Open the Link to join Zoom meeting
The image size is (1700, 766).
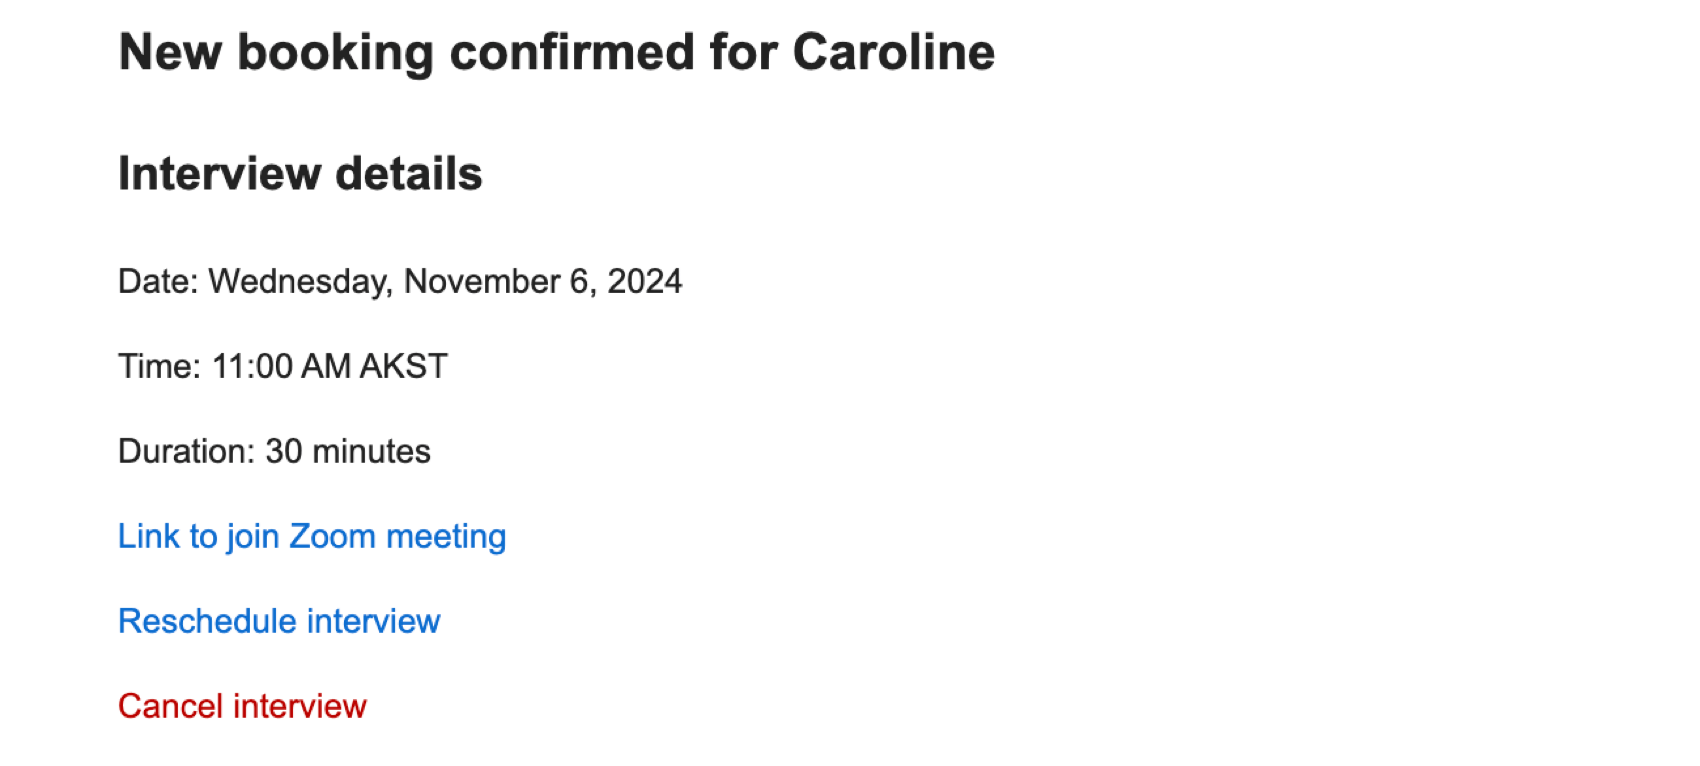(x=312, y=537)
